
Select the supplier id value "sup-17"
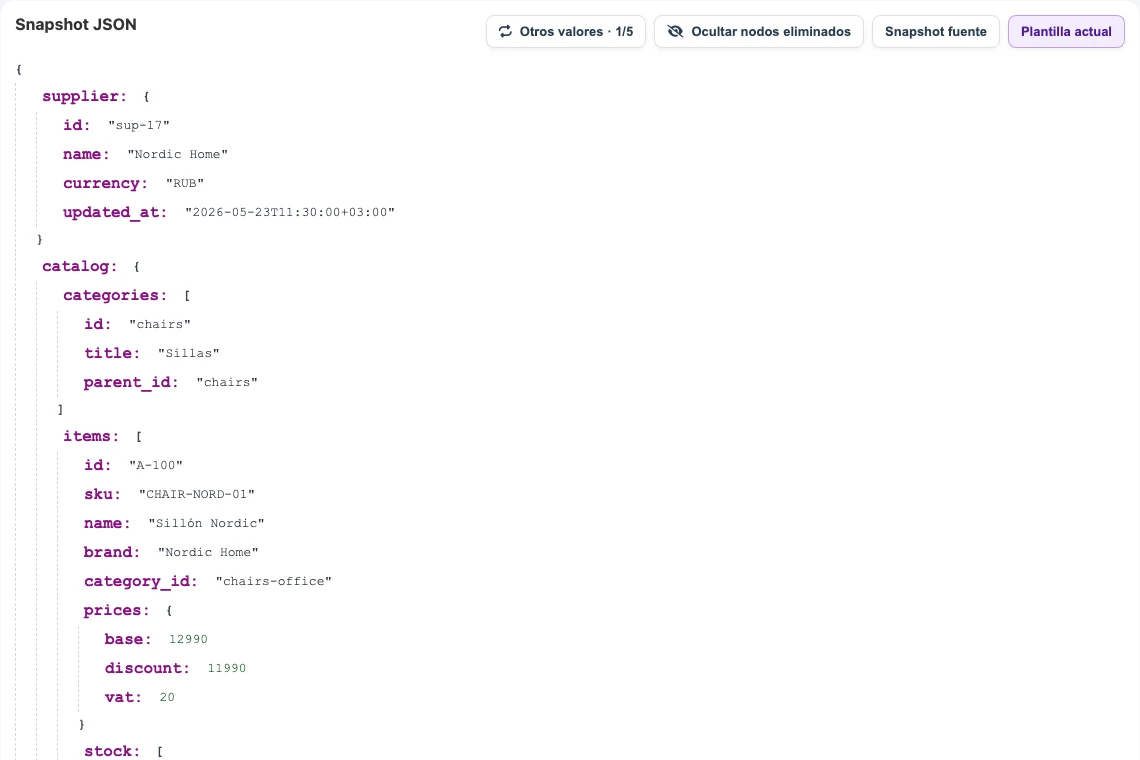pos(139,125)
